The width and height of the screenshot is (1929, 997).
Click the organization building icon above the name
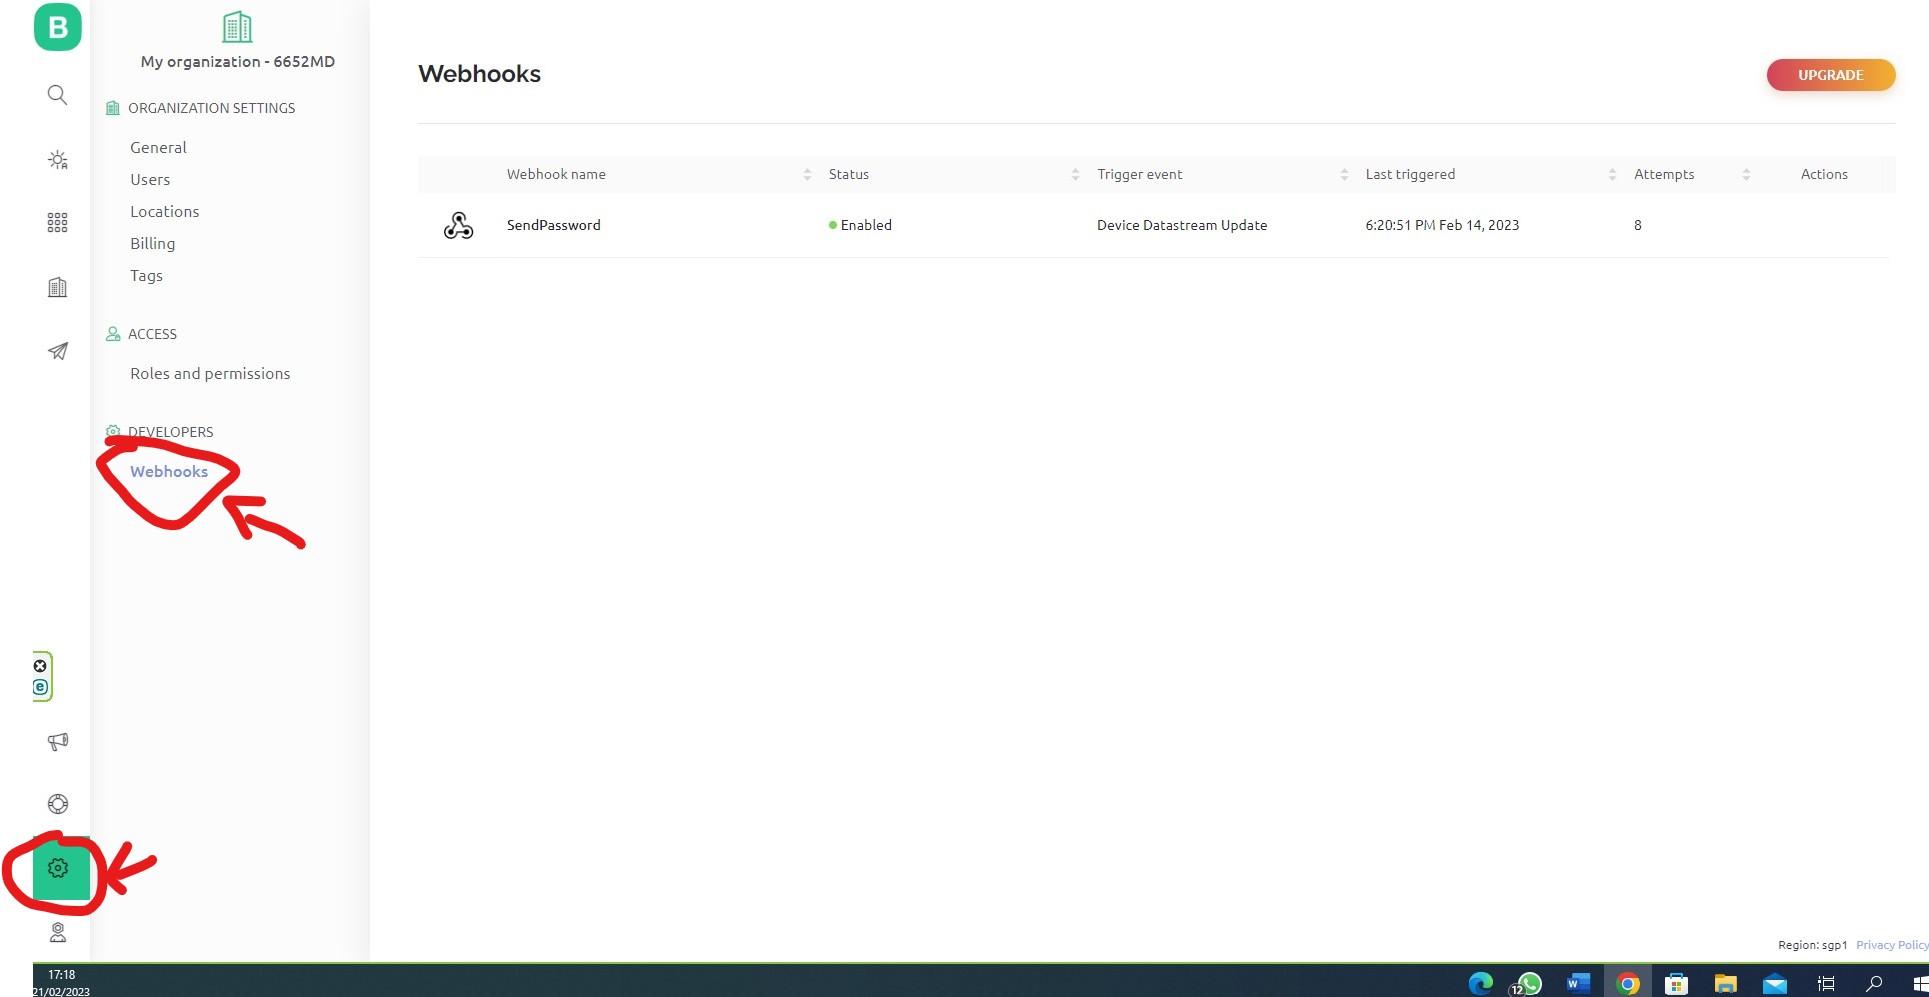(237, 27)
